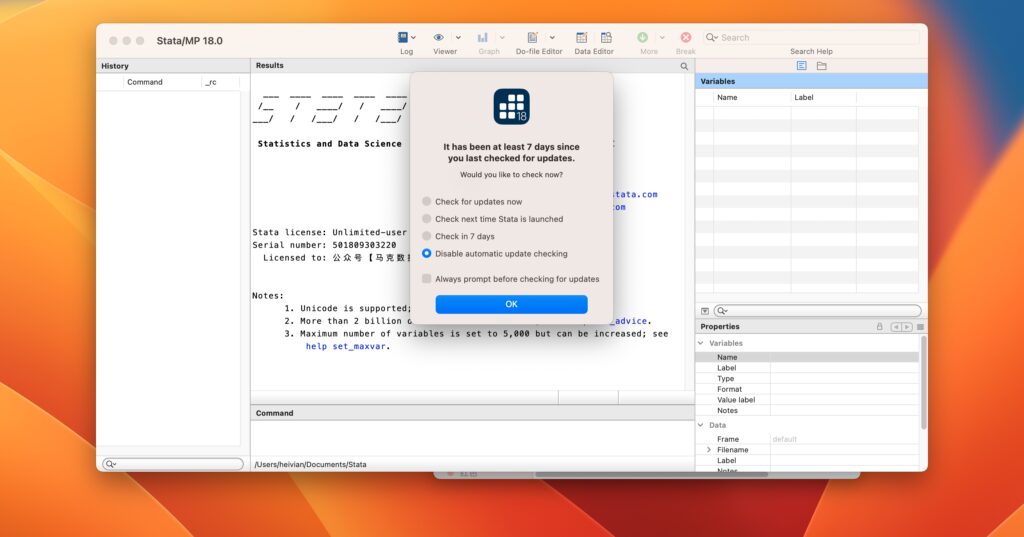This screenshot has height=537, width=1024.
Task: Open the Do-file Editor dropdown arrow
Action: click(552, 38)
